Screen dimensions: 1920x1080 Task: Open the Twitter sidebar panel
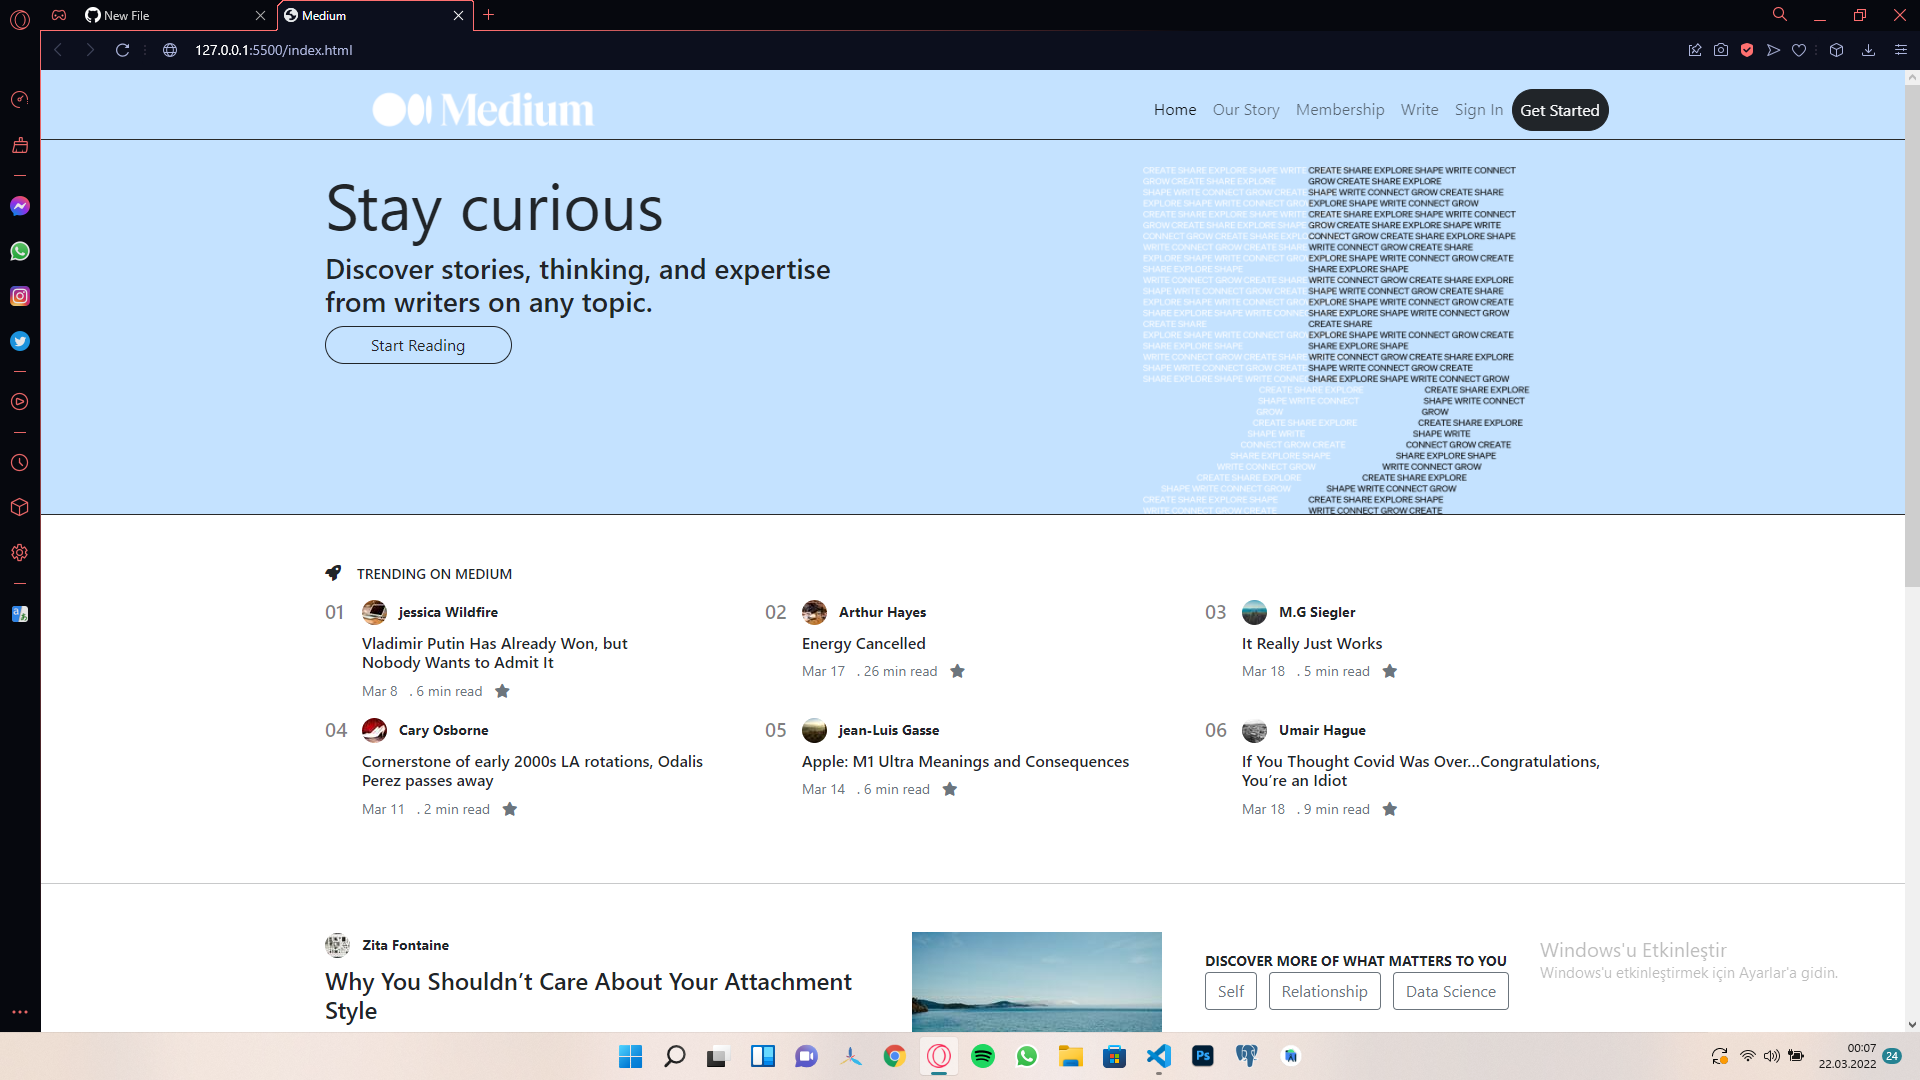tap(20, 341)
